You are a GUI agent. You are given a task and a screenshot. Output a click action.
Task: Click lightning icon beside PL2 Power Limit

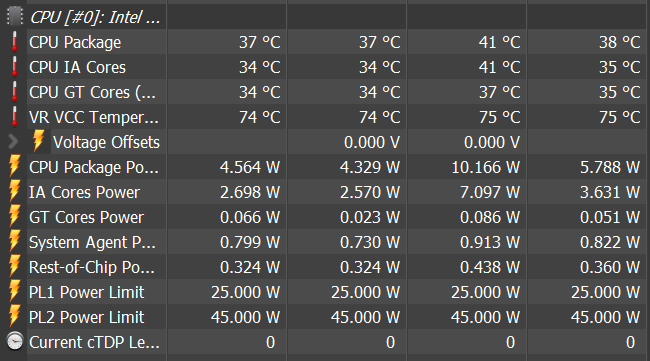pyautogui.click(x=15, y=316)
